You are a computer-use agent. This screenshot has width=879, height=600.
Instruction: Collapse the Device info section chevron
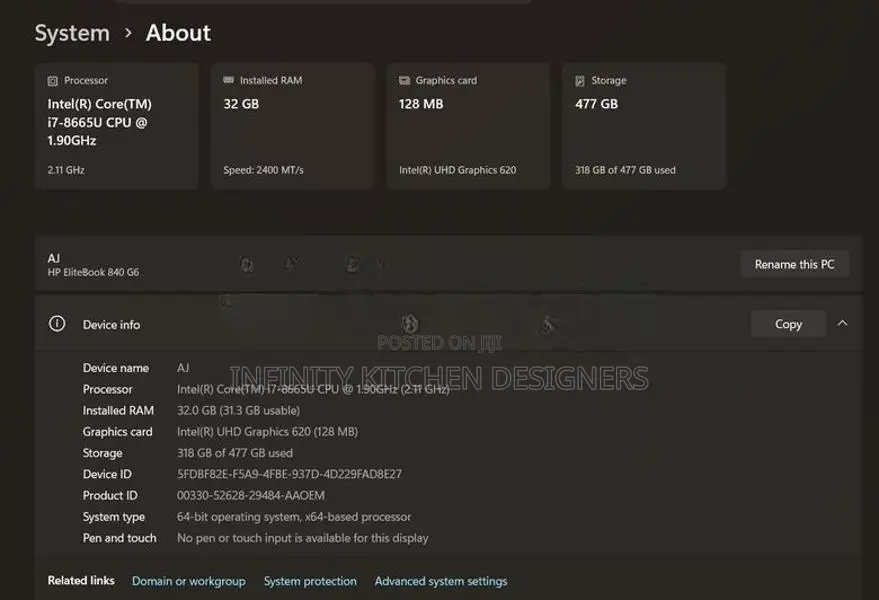(x=843, y=324)
